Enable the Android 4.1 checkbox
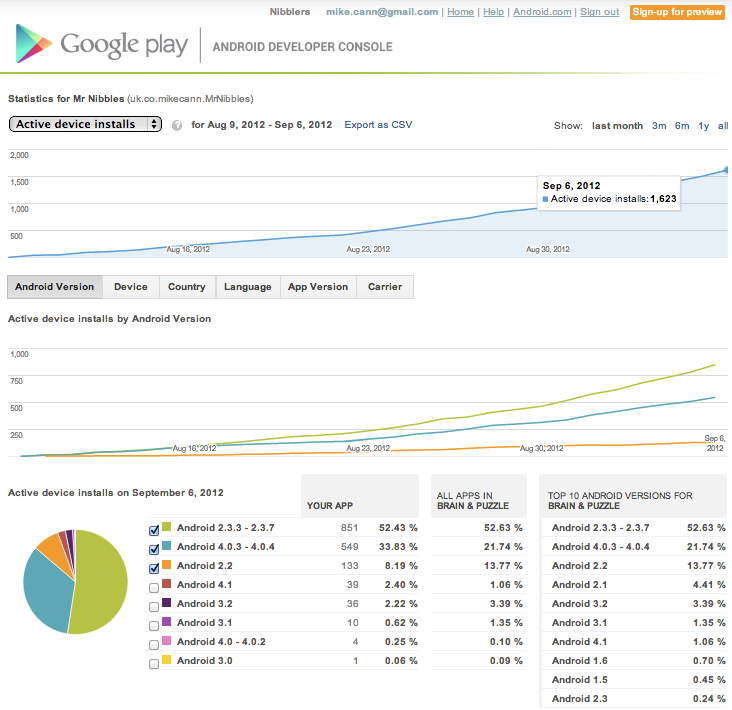The height and width of the screenshot is (710, 732). [153, 586]
